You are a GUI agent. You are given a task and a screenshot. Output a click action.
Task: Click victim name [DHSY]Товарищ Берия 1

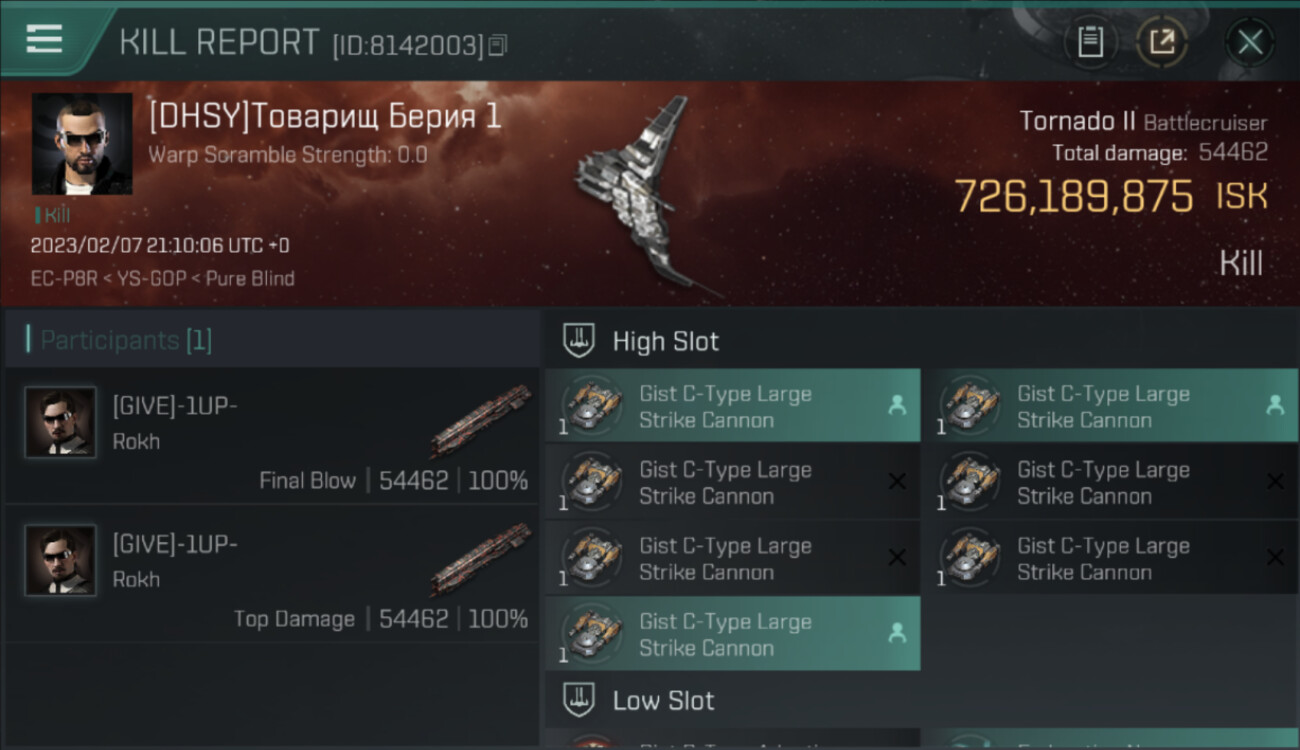pos(325,117)
